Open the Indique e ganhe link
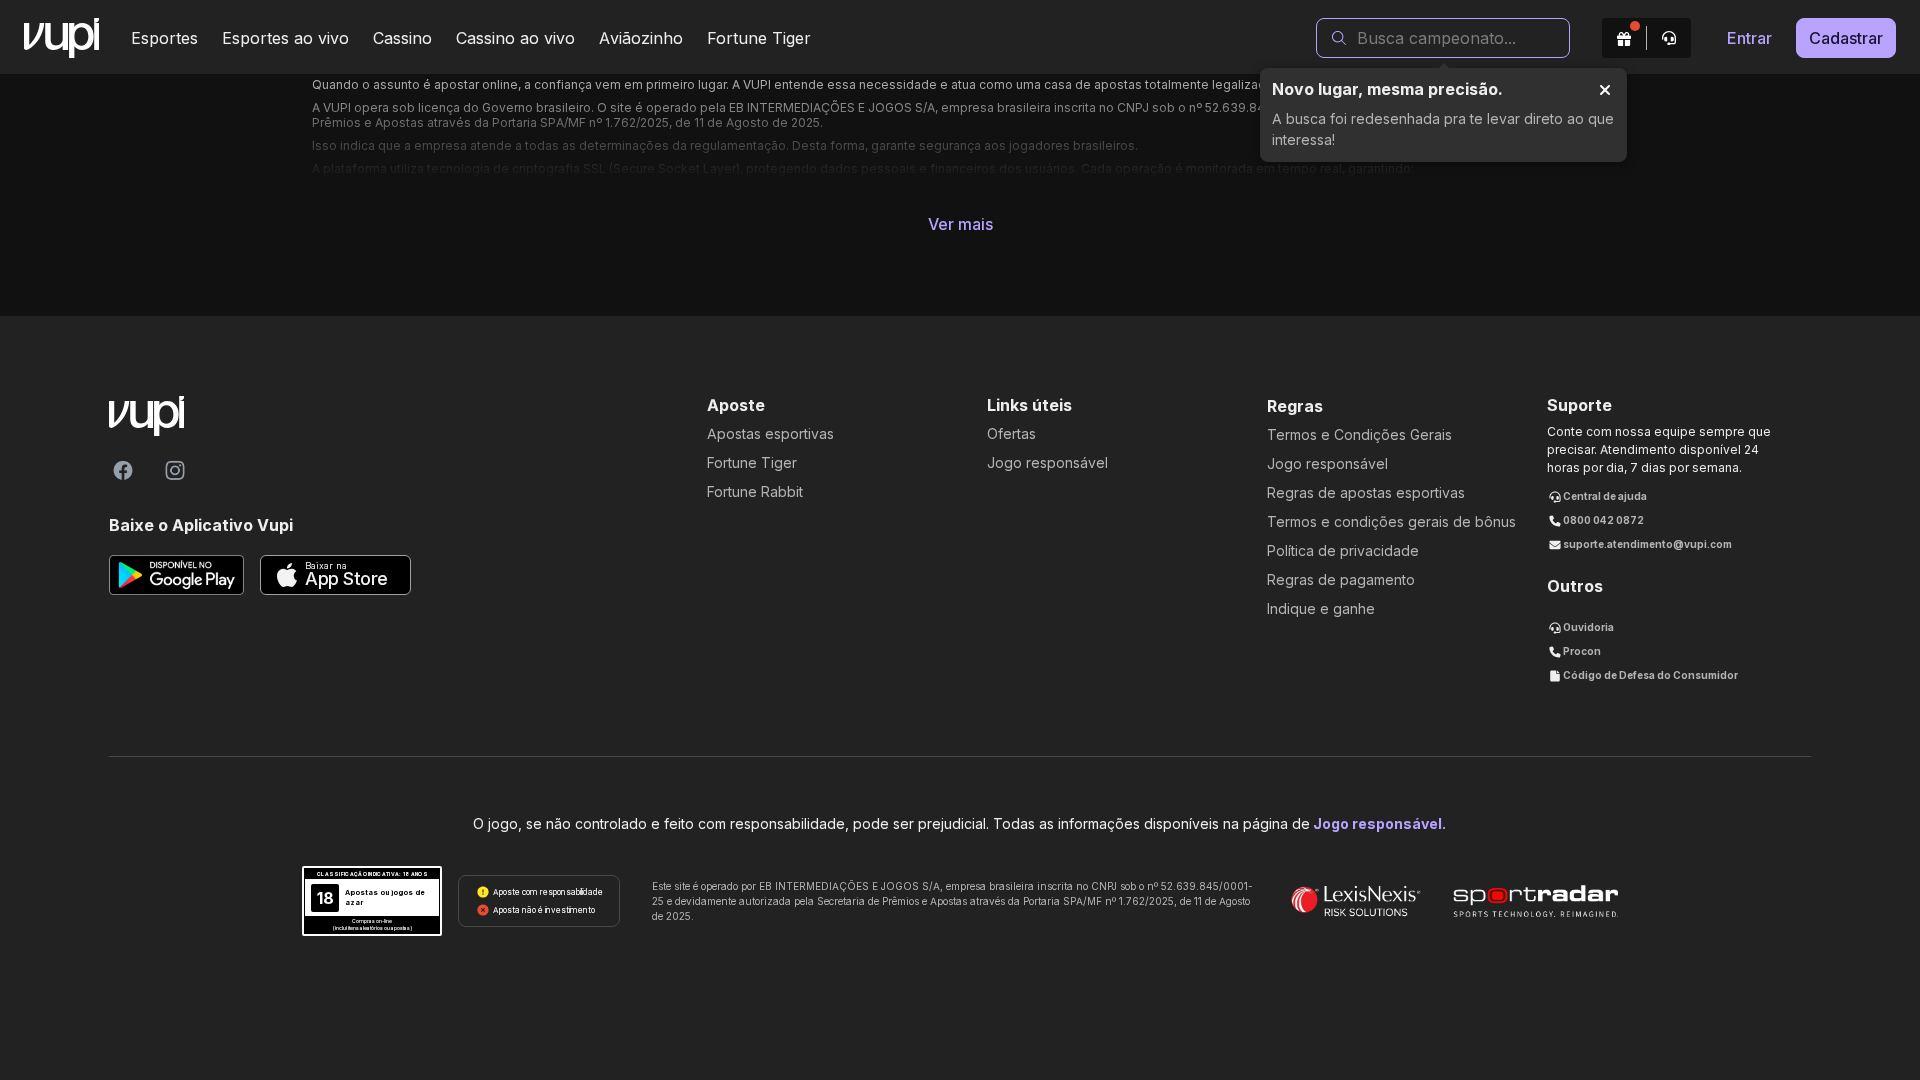 coord(1321,609)
